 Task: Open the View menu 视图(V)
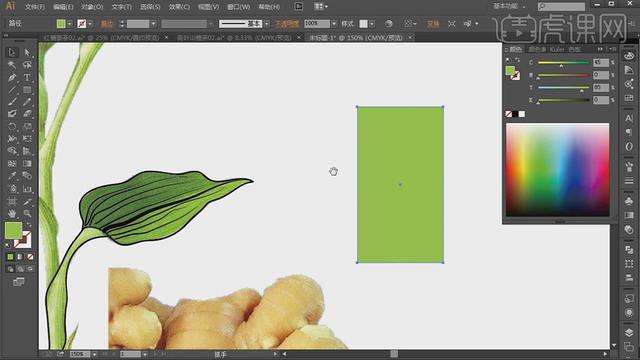209,7
